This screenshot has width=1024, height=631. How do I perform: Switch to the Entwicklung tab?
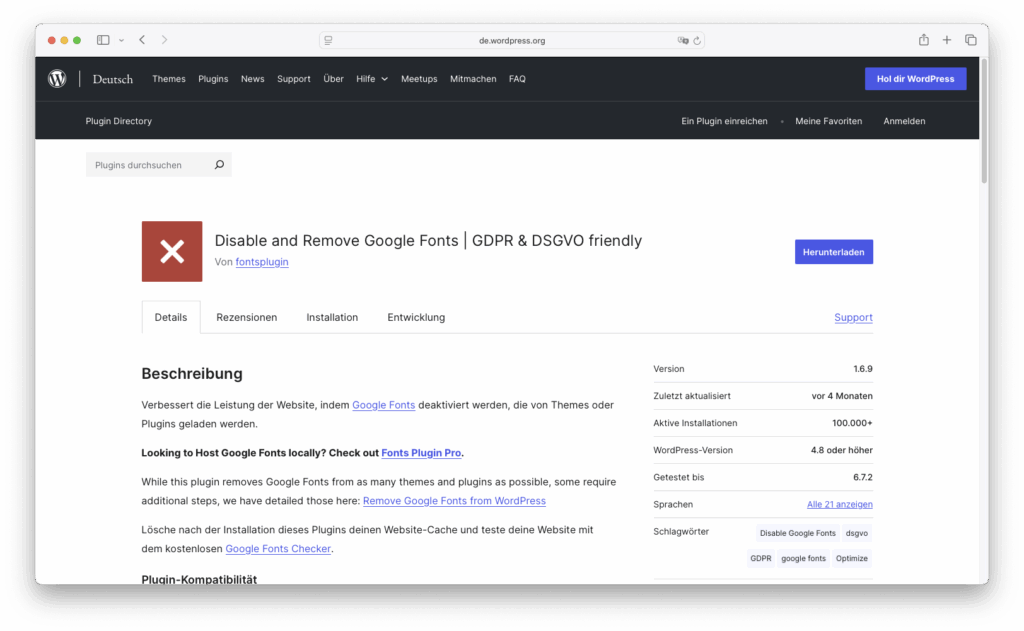[416, 317]
